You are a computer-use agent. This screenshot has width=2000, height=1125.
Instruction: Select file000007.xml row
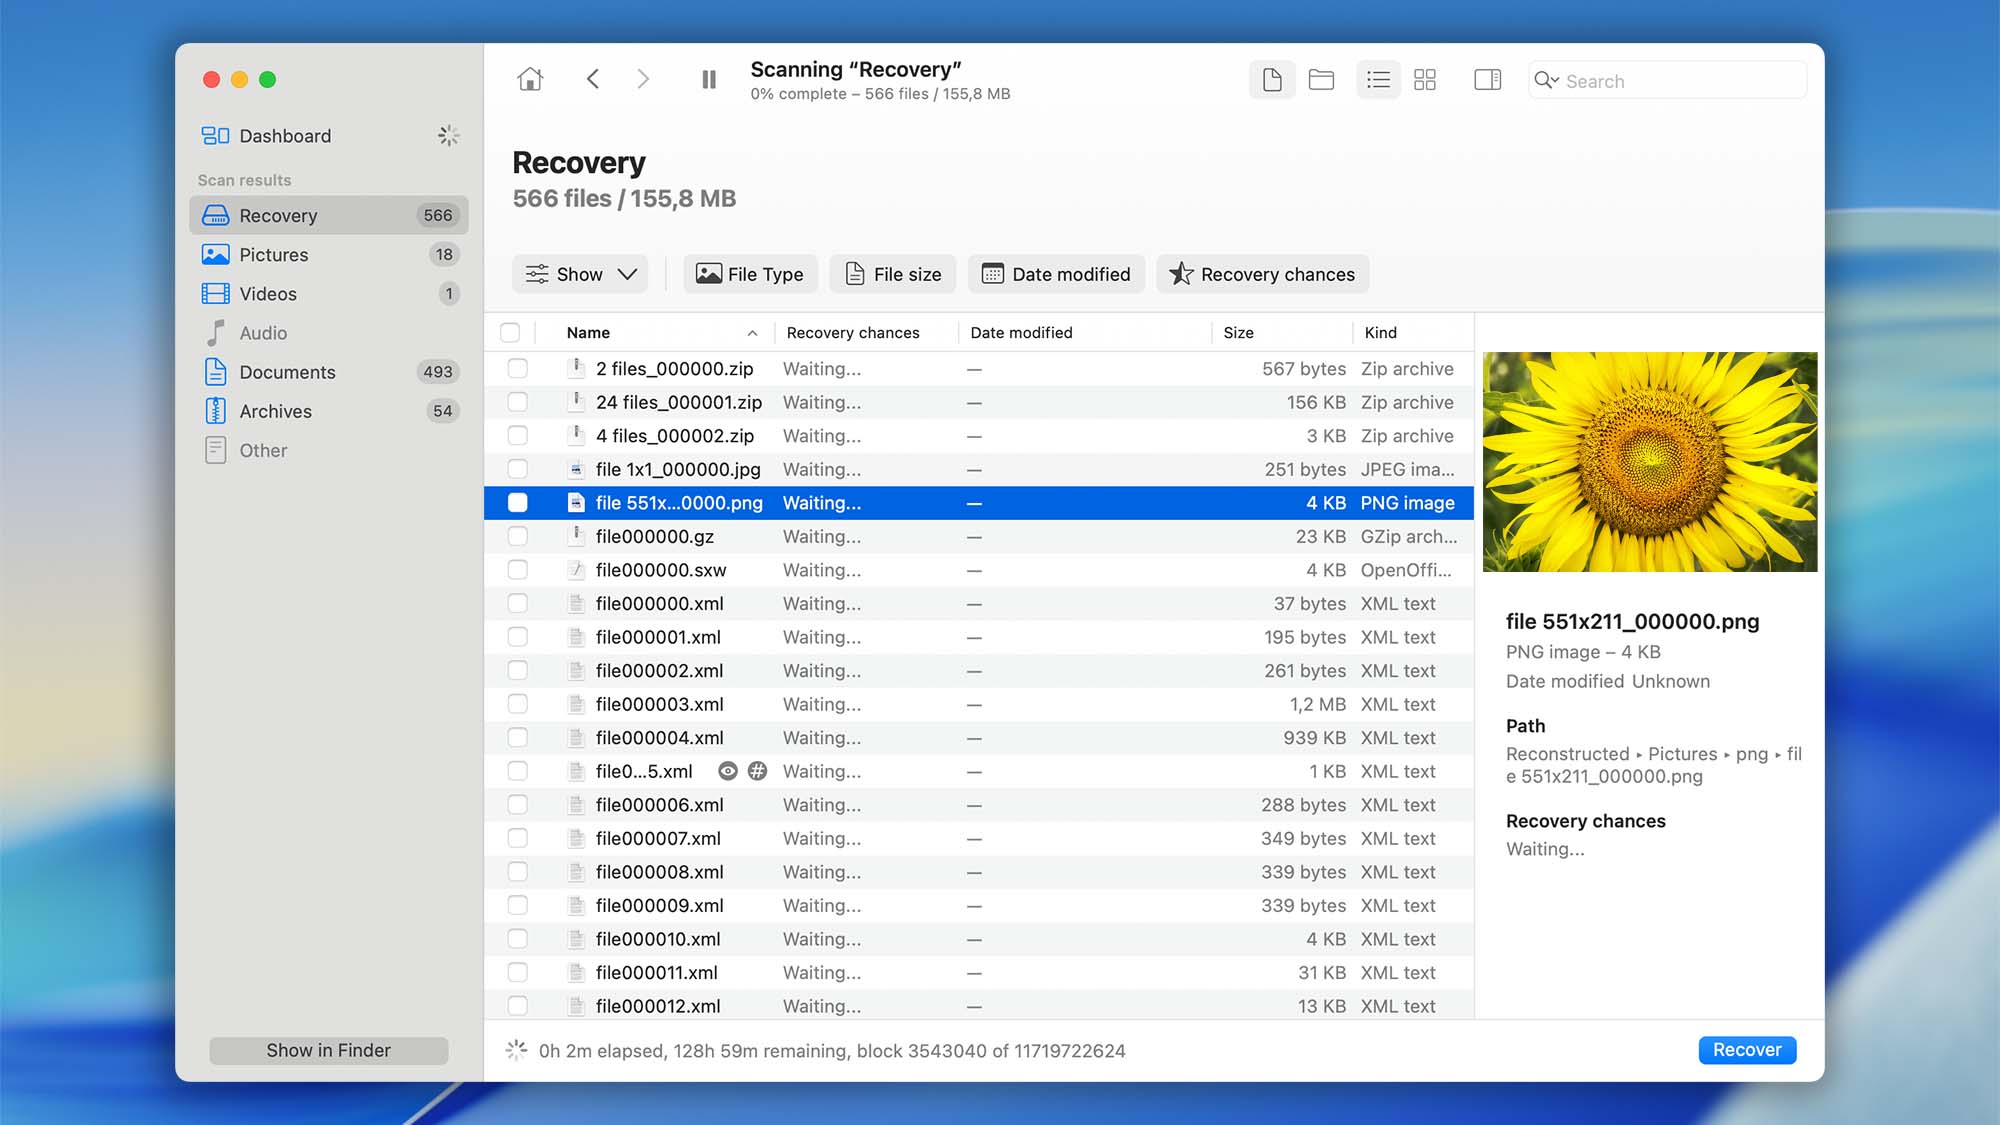coord(979,838)
